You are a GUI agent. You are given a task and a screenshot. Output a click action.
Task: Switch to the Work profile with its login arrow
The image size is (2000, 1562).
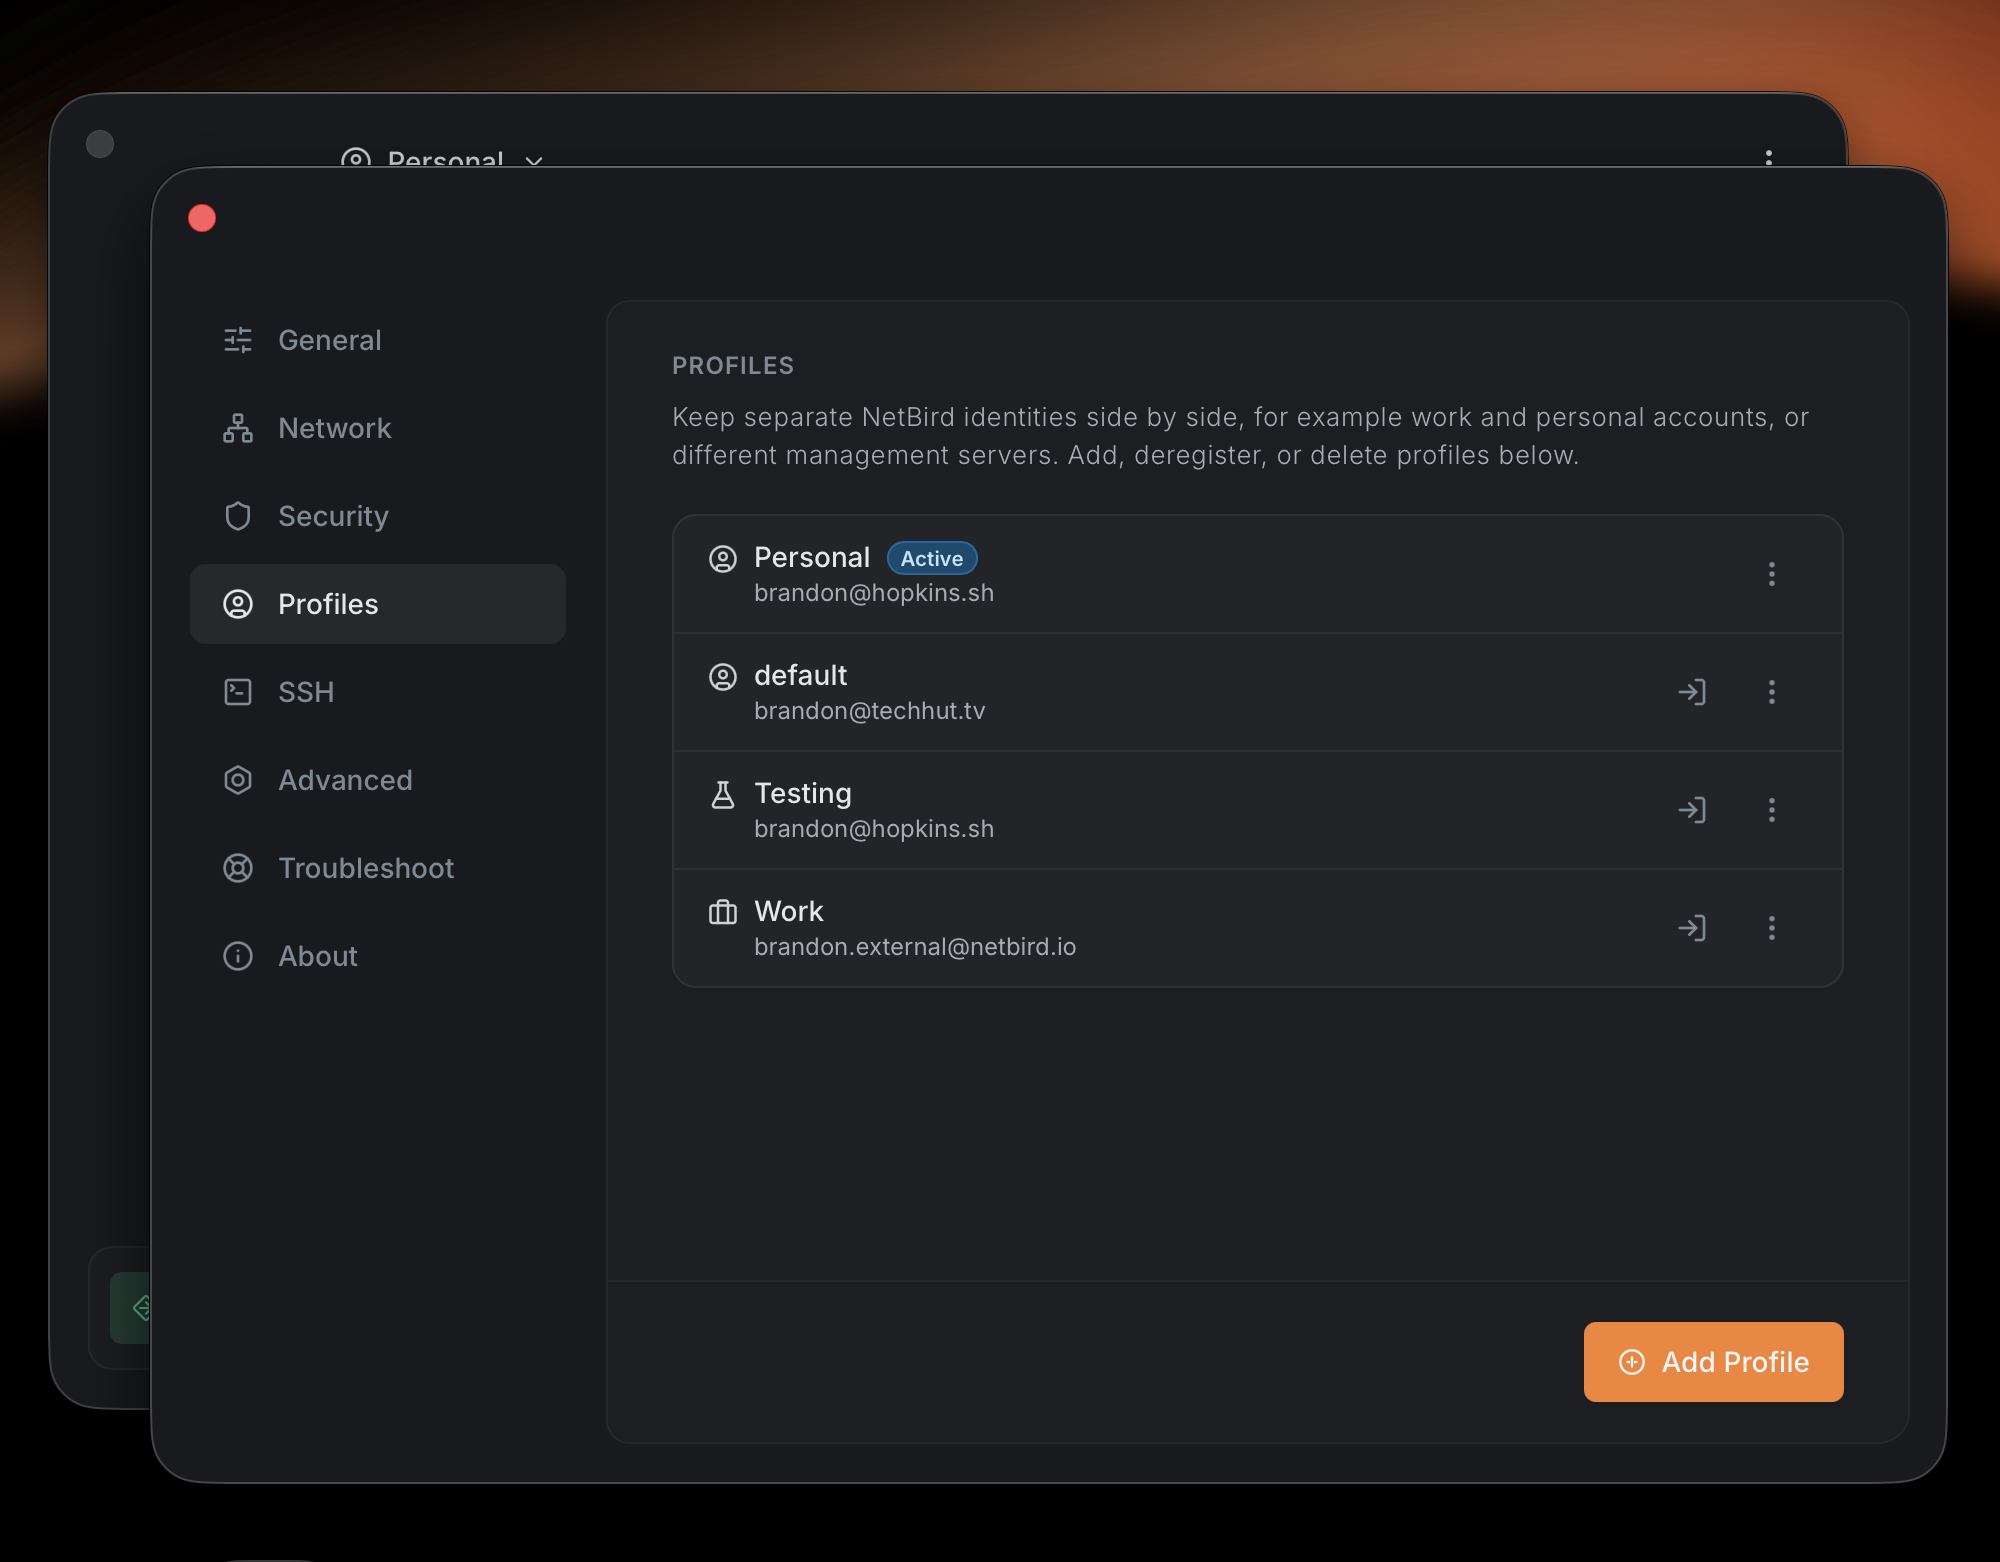point(1692,928)
